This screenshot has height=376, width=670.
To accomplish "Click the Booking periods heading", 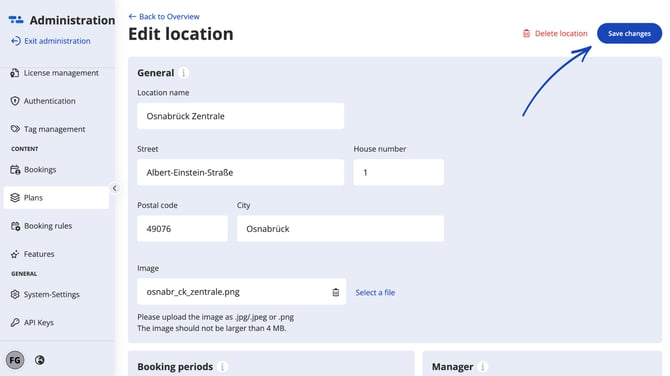I will (x=175, y=367).
